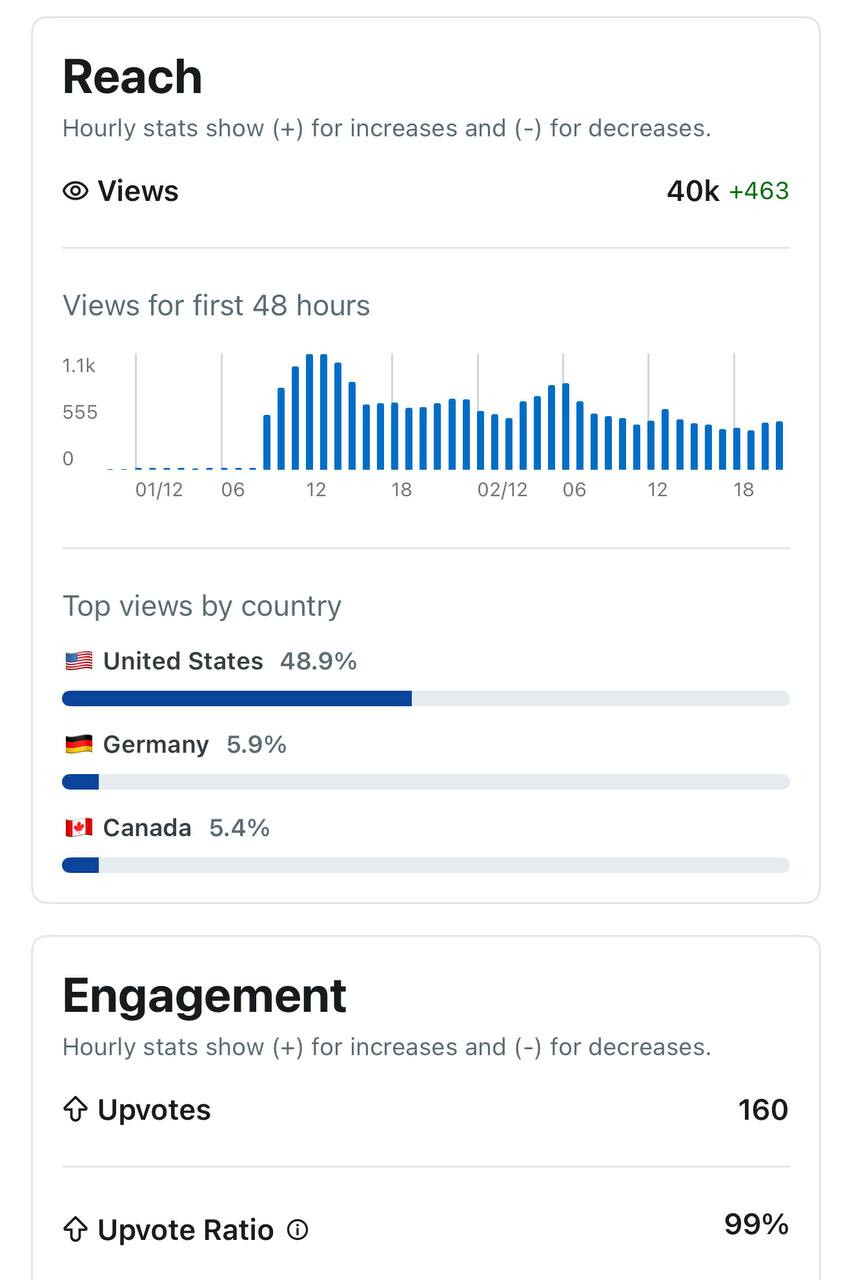852x1280 pixels.
Task: Open the Upvote Ratio info icon
Action: click(297, 1230)
